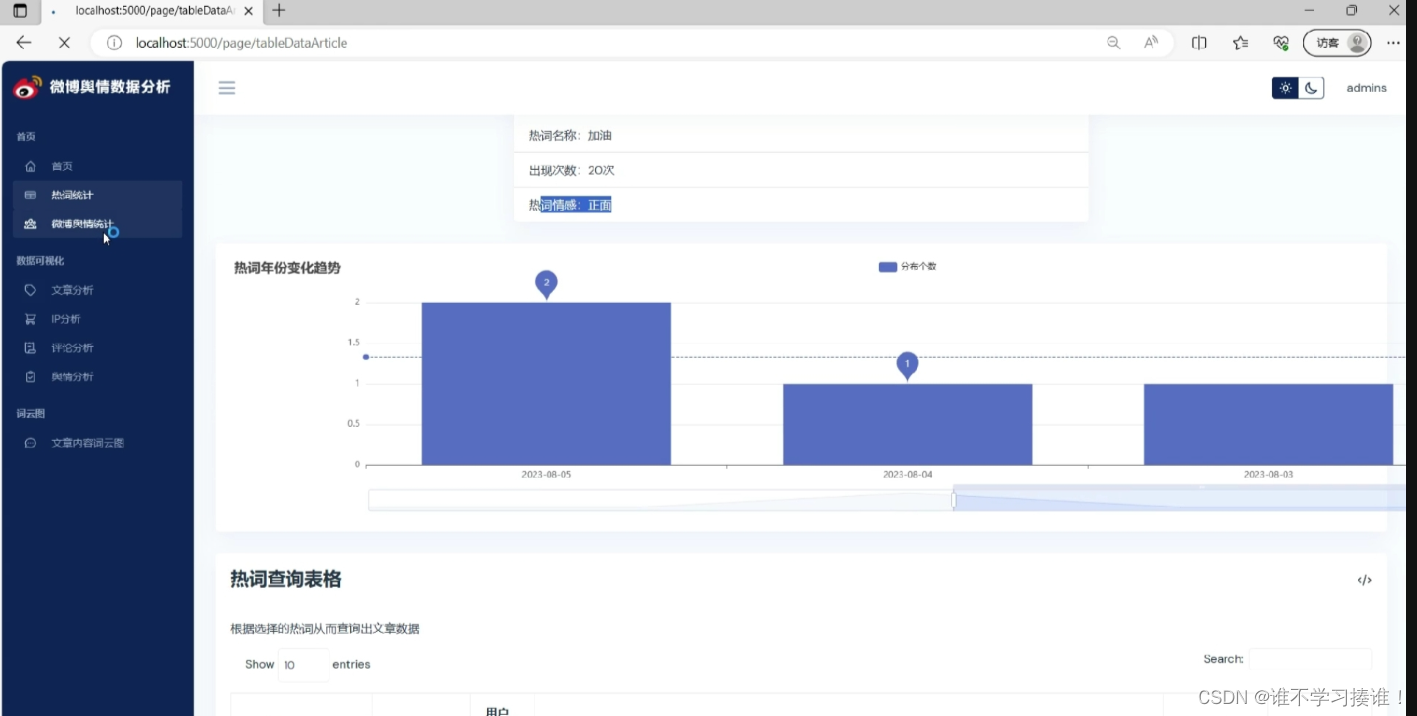1417x716 pixels.
Task: Open 首页 home item in sidebar
Action: [62, 166]
